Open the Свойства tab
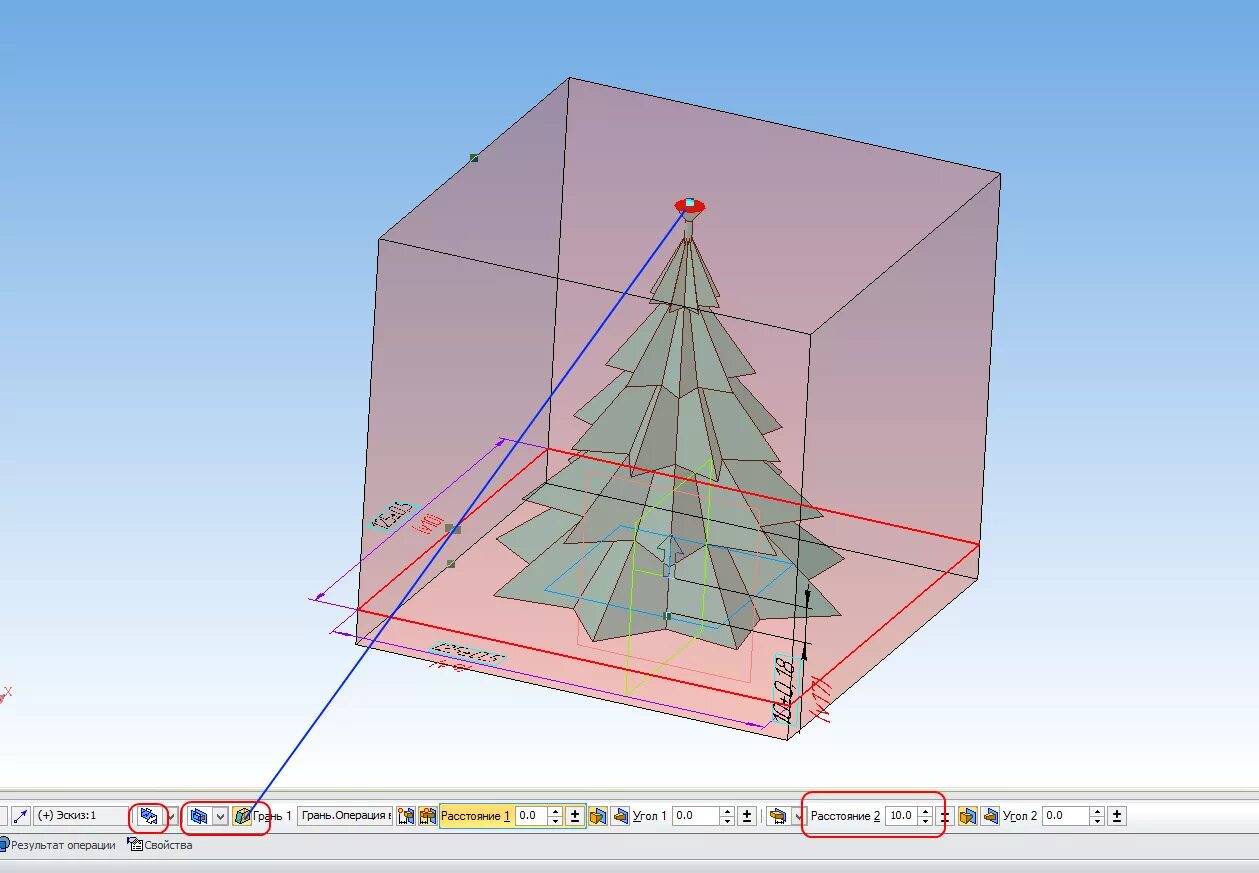The image size is (1259, 873). [160, 845]
